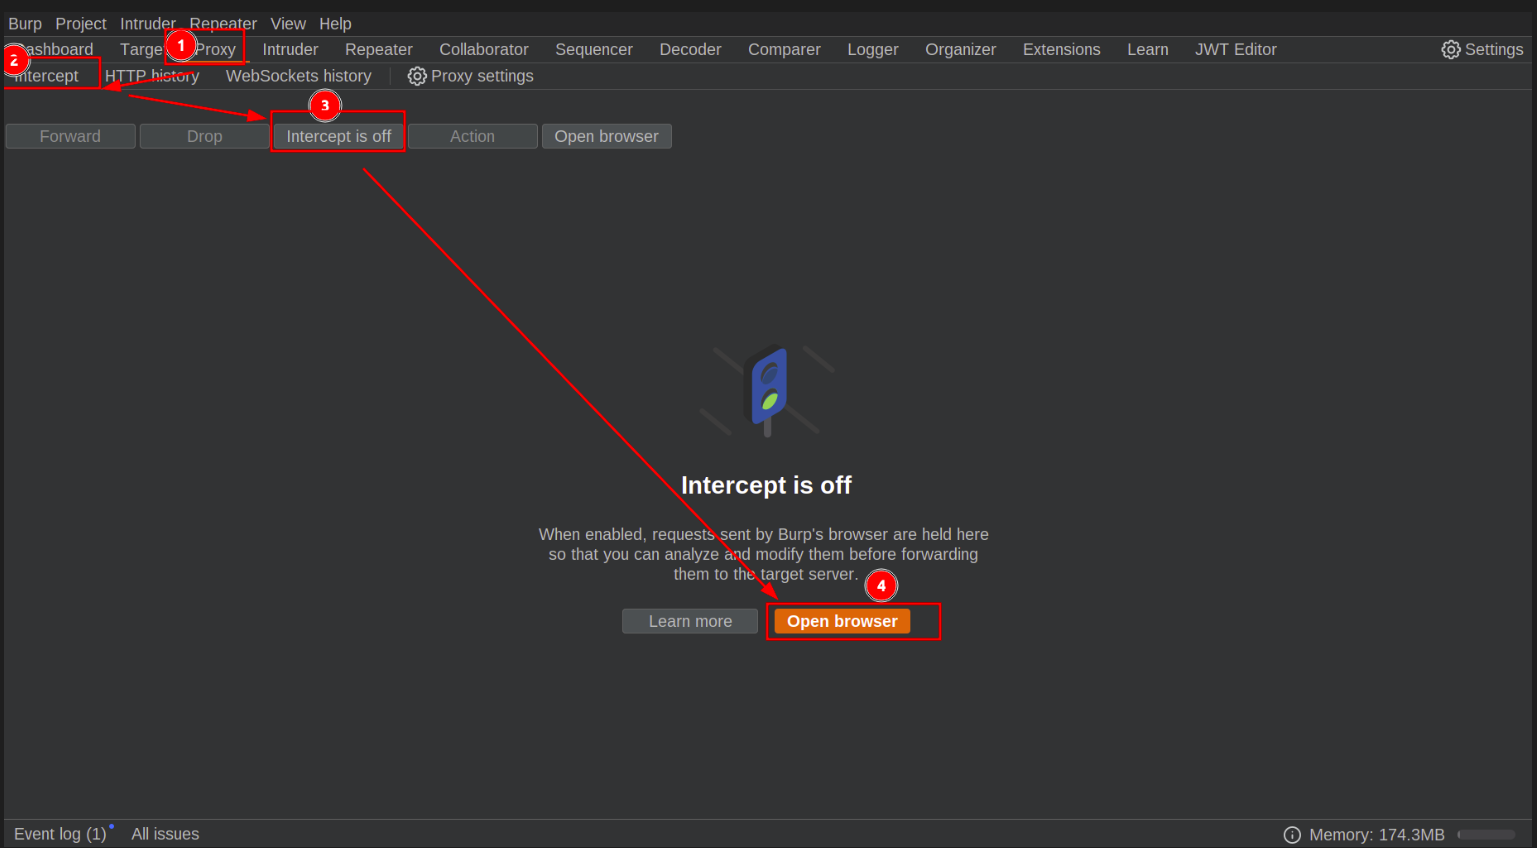Click Open browser next to the Action button
The width and height of the screenshot is (1537, 848).
pyautogui.click(x=607, y=136)
